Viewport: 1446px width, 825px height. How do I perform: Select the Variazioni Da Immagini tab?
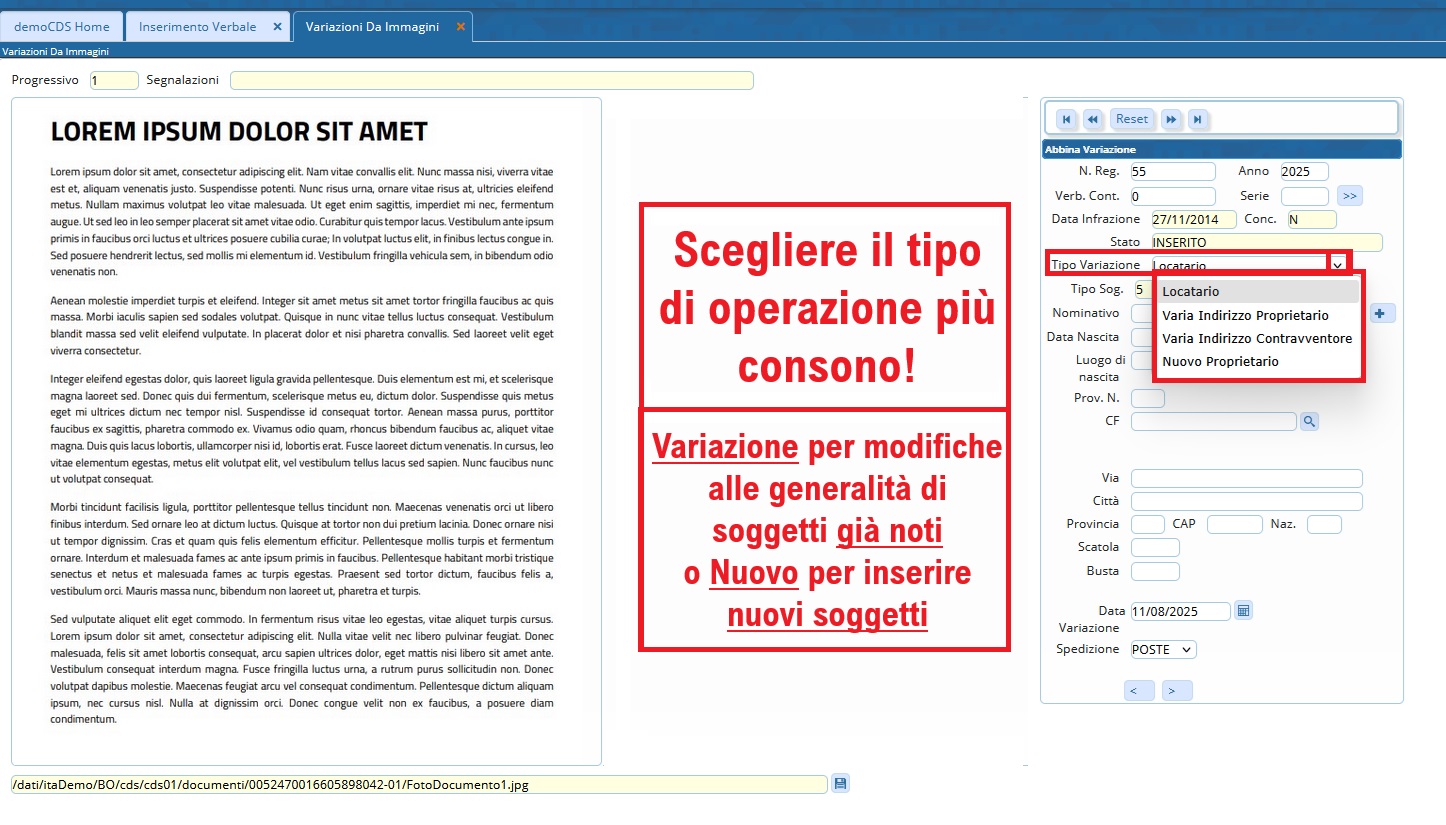373,27
